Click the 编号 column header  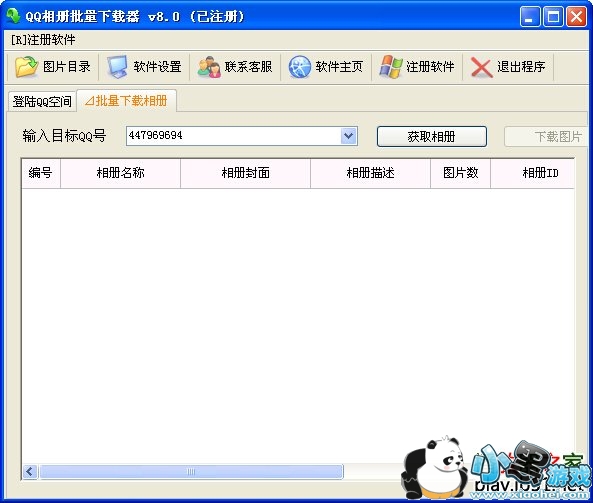click(x=41, y=173)
